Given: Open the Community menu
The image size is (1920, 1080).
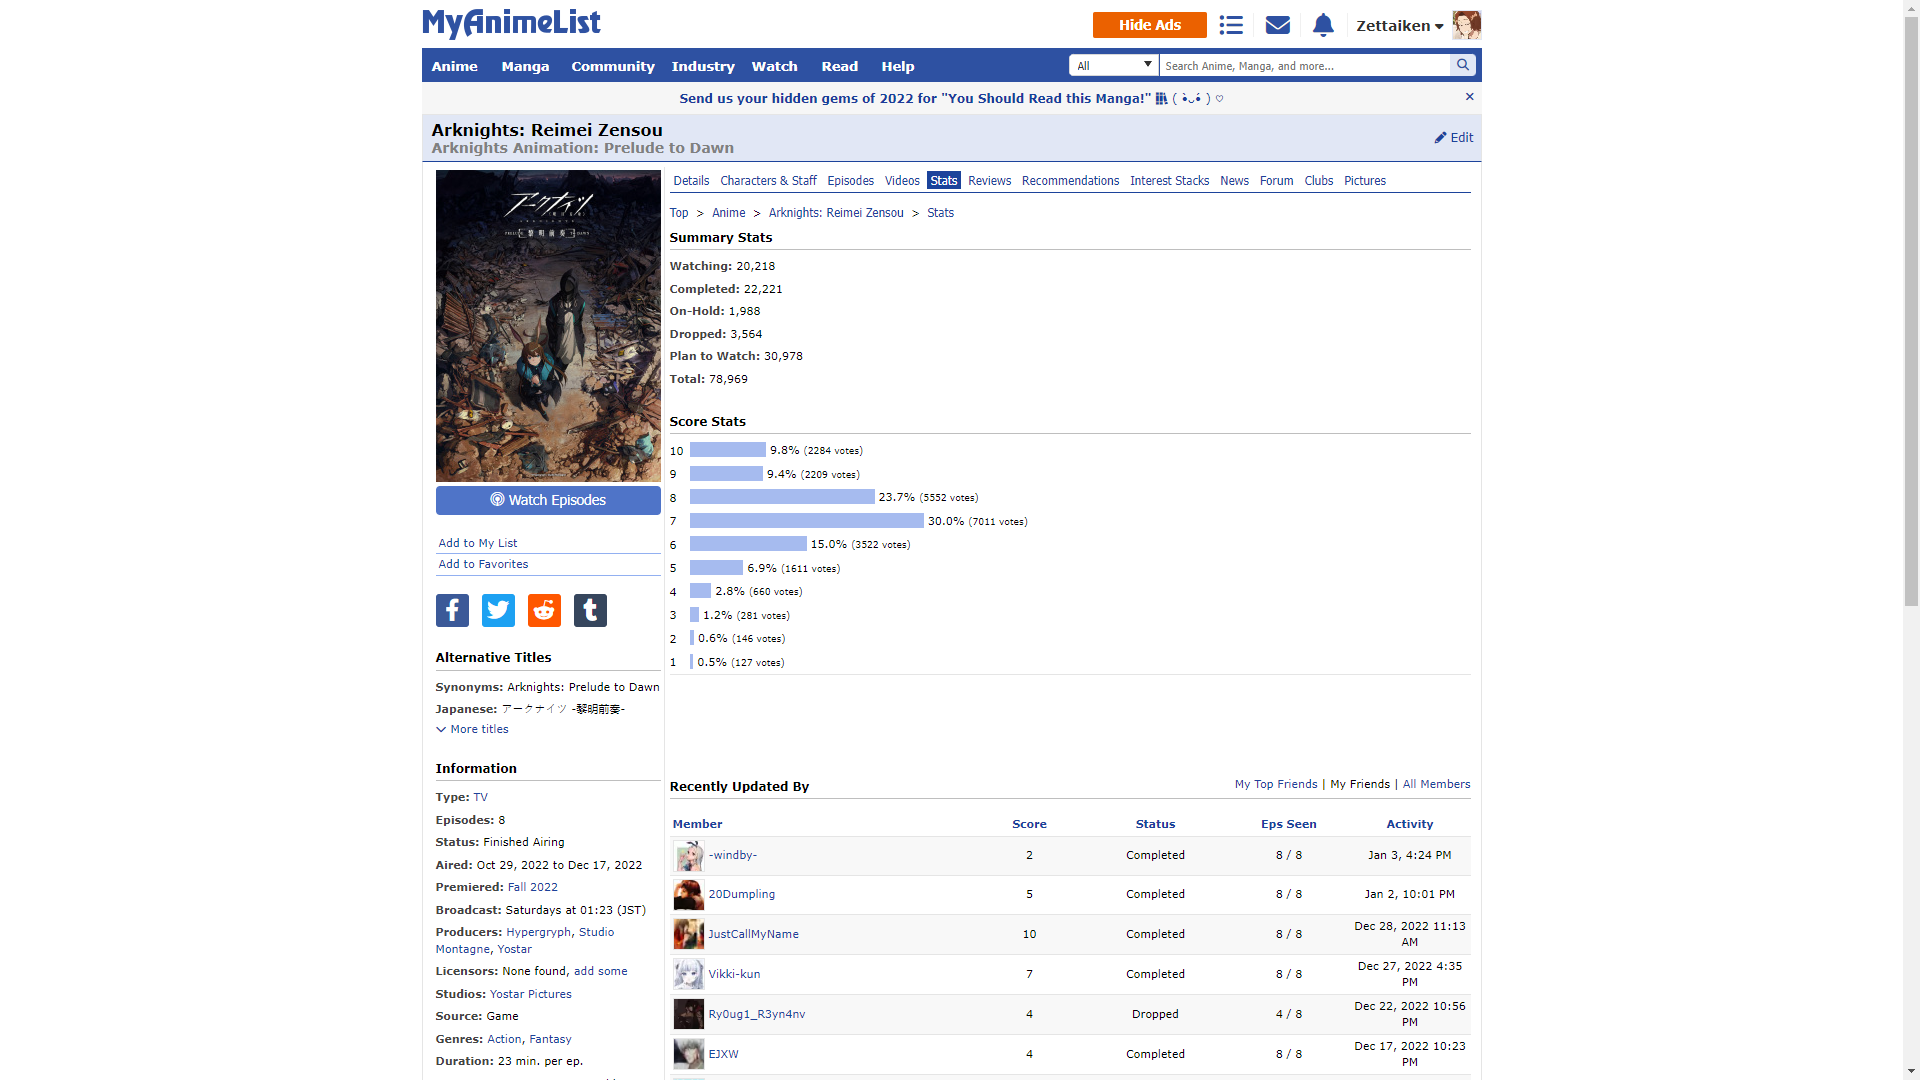Looking at the screenshot, I should coord(612,66).
